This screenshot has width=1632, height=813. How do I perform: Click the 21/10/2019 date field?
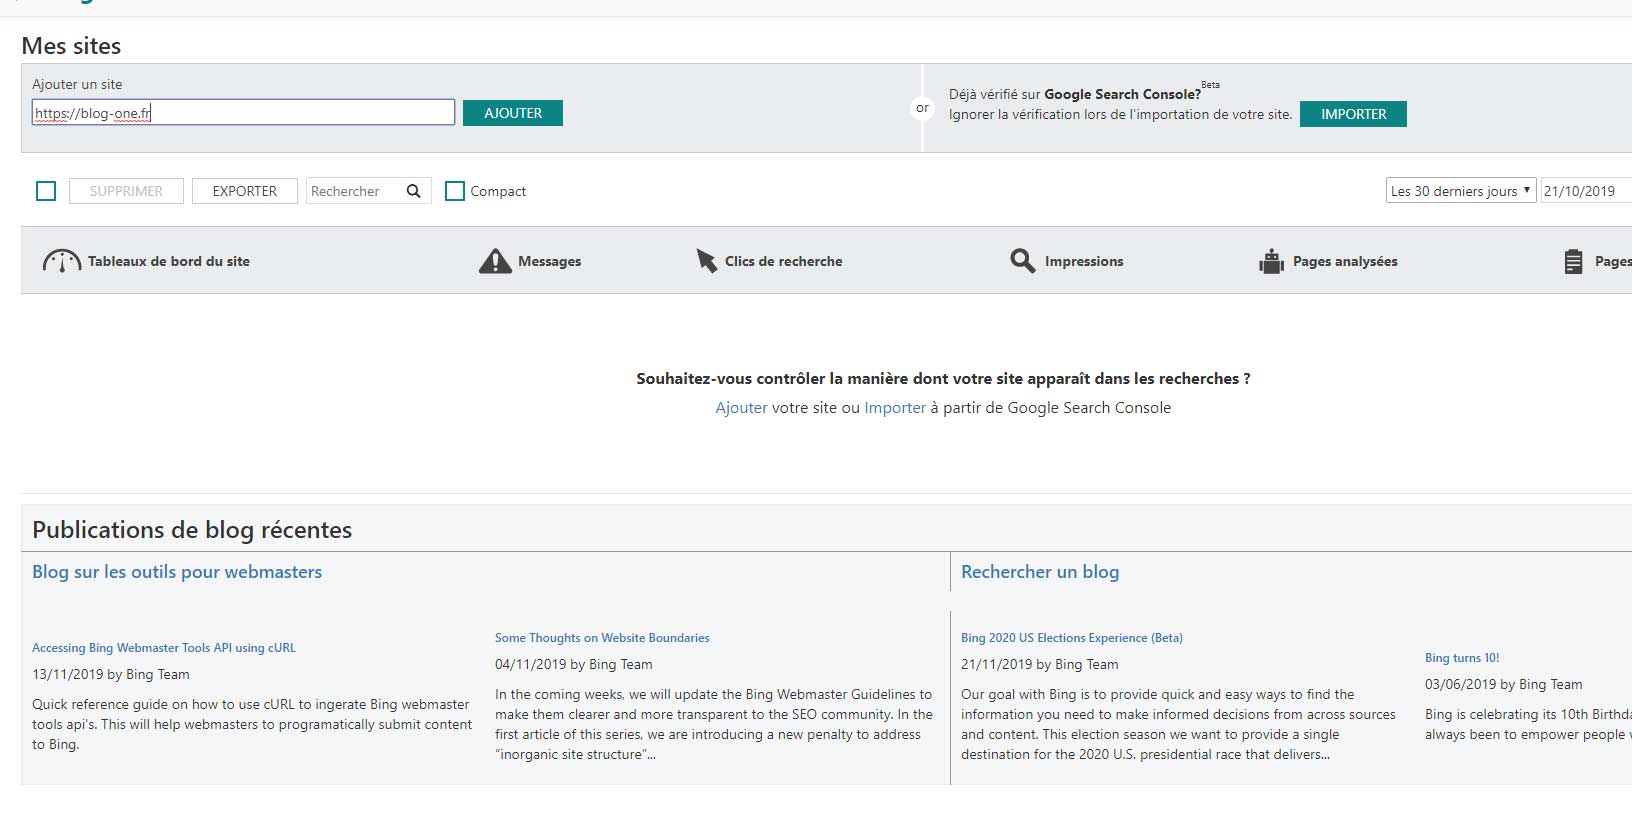click(1584, 191)
